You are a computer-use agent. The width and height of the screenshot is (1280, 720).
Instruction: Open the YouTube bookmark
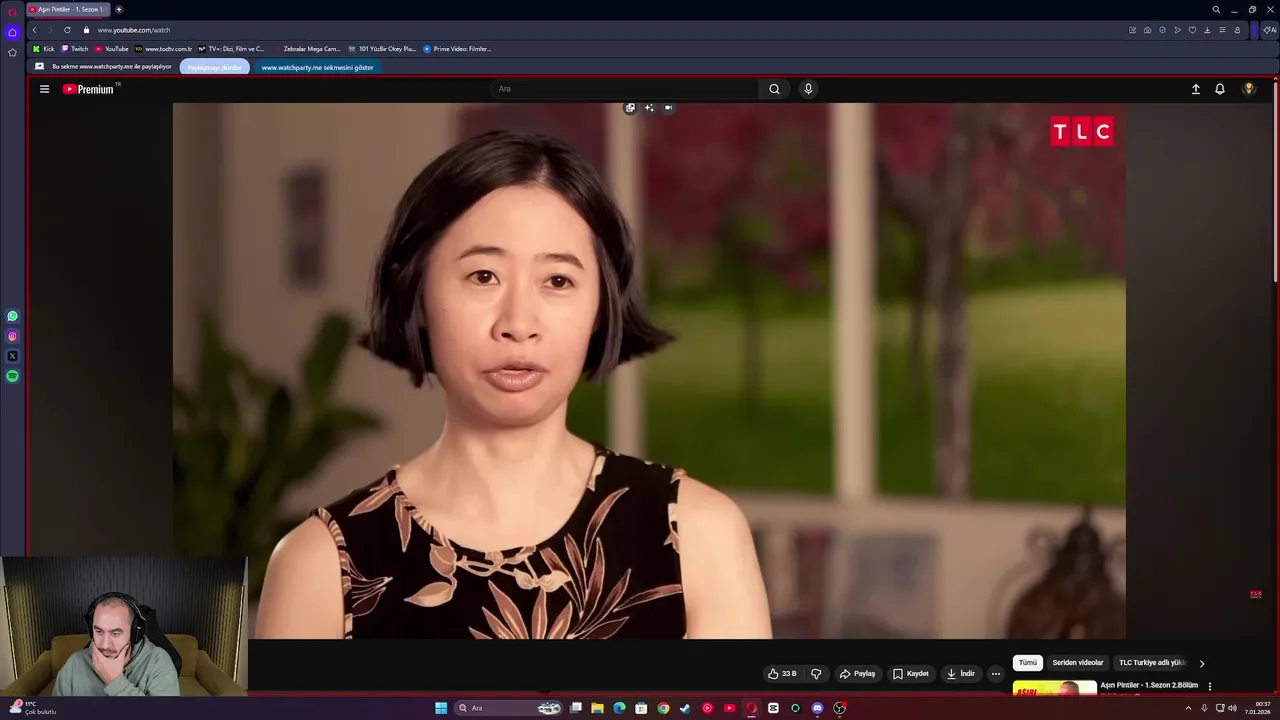[112, 49]
